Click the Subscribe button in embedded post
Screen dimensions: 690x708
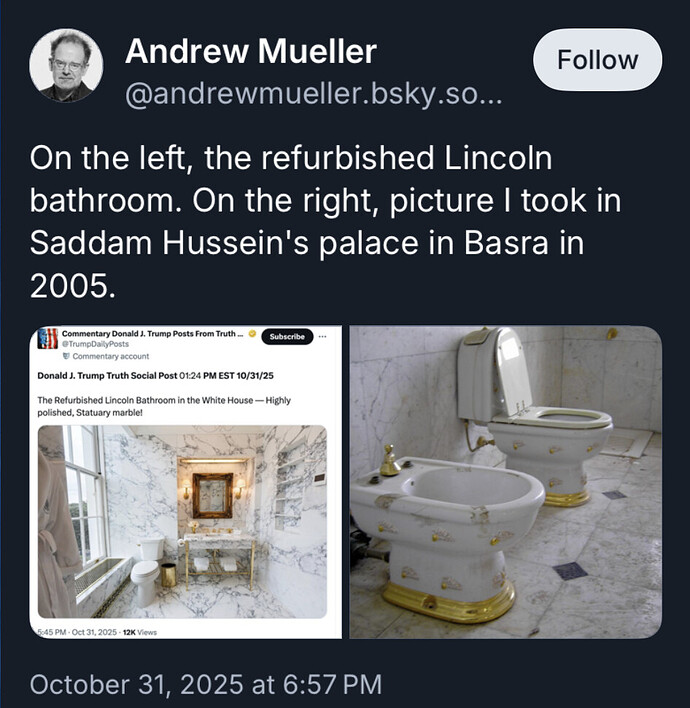click(287, 337)
